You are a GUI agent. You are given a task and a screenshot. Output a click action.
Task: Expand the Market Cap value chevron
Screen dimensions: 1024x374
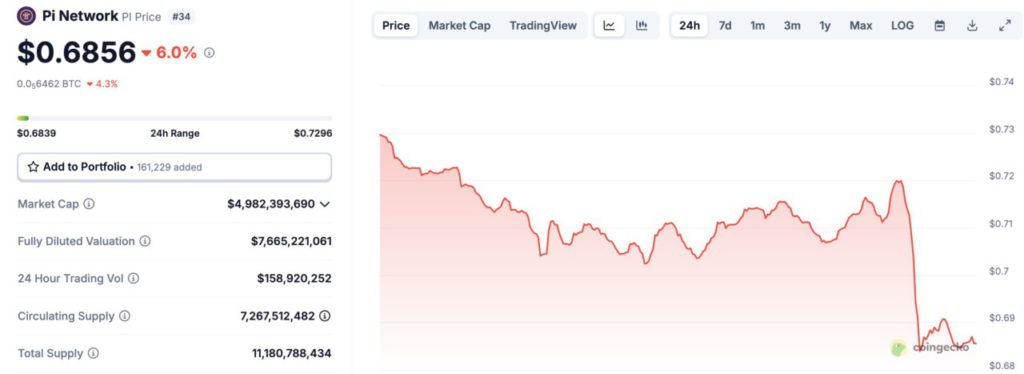(x=325, y=204)
